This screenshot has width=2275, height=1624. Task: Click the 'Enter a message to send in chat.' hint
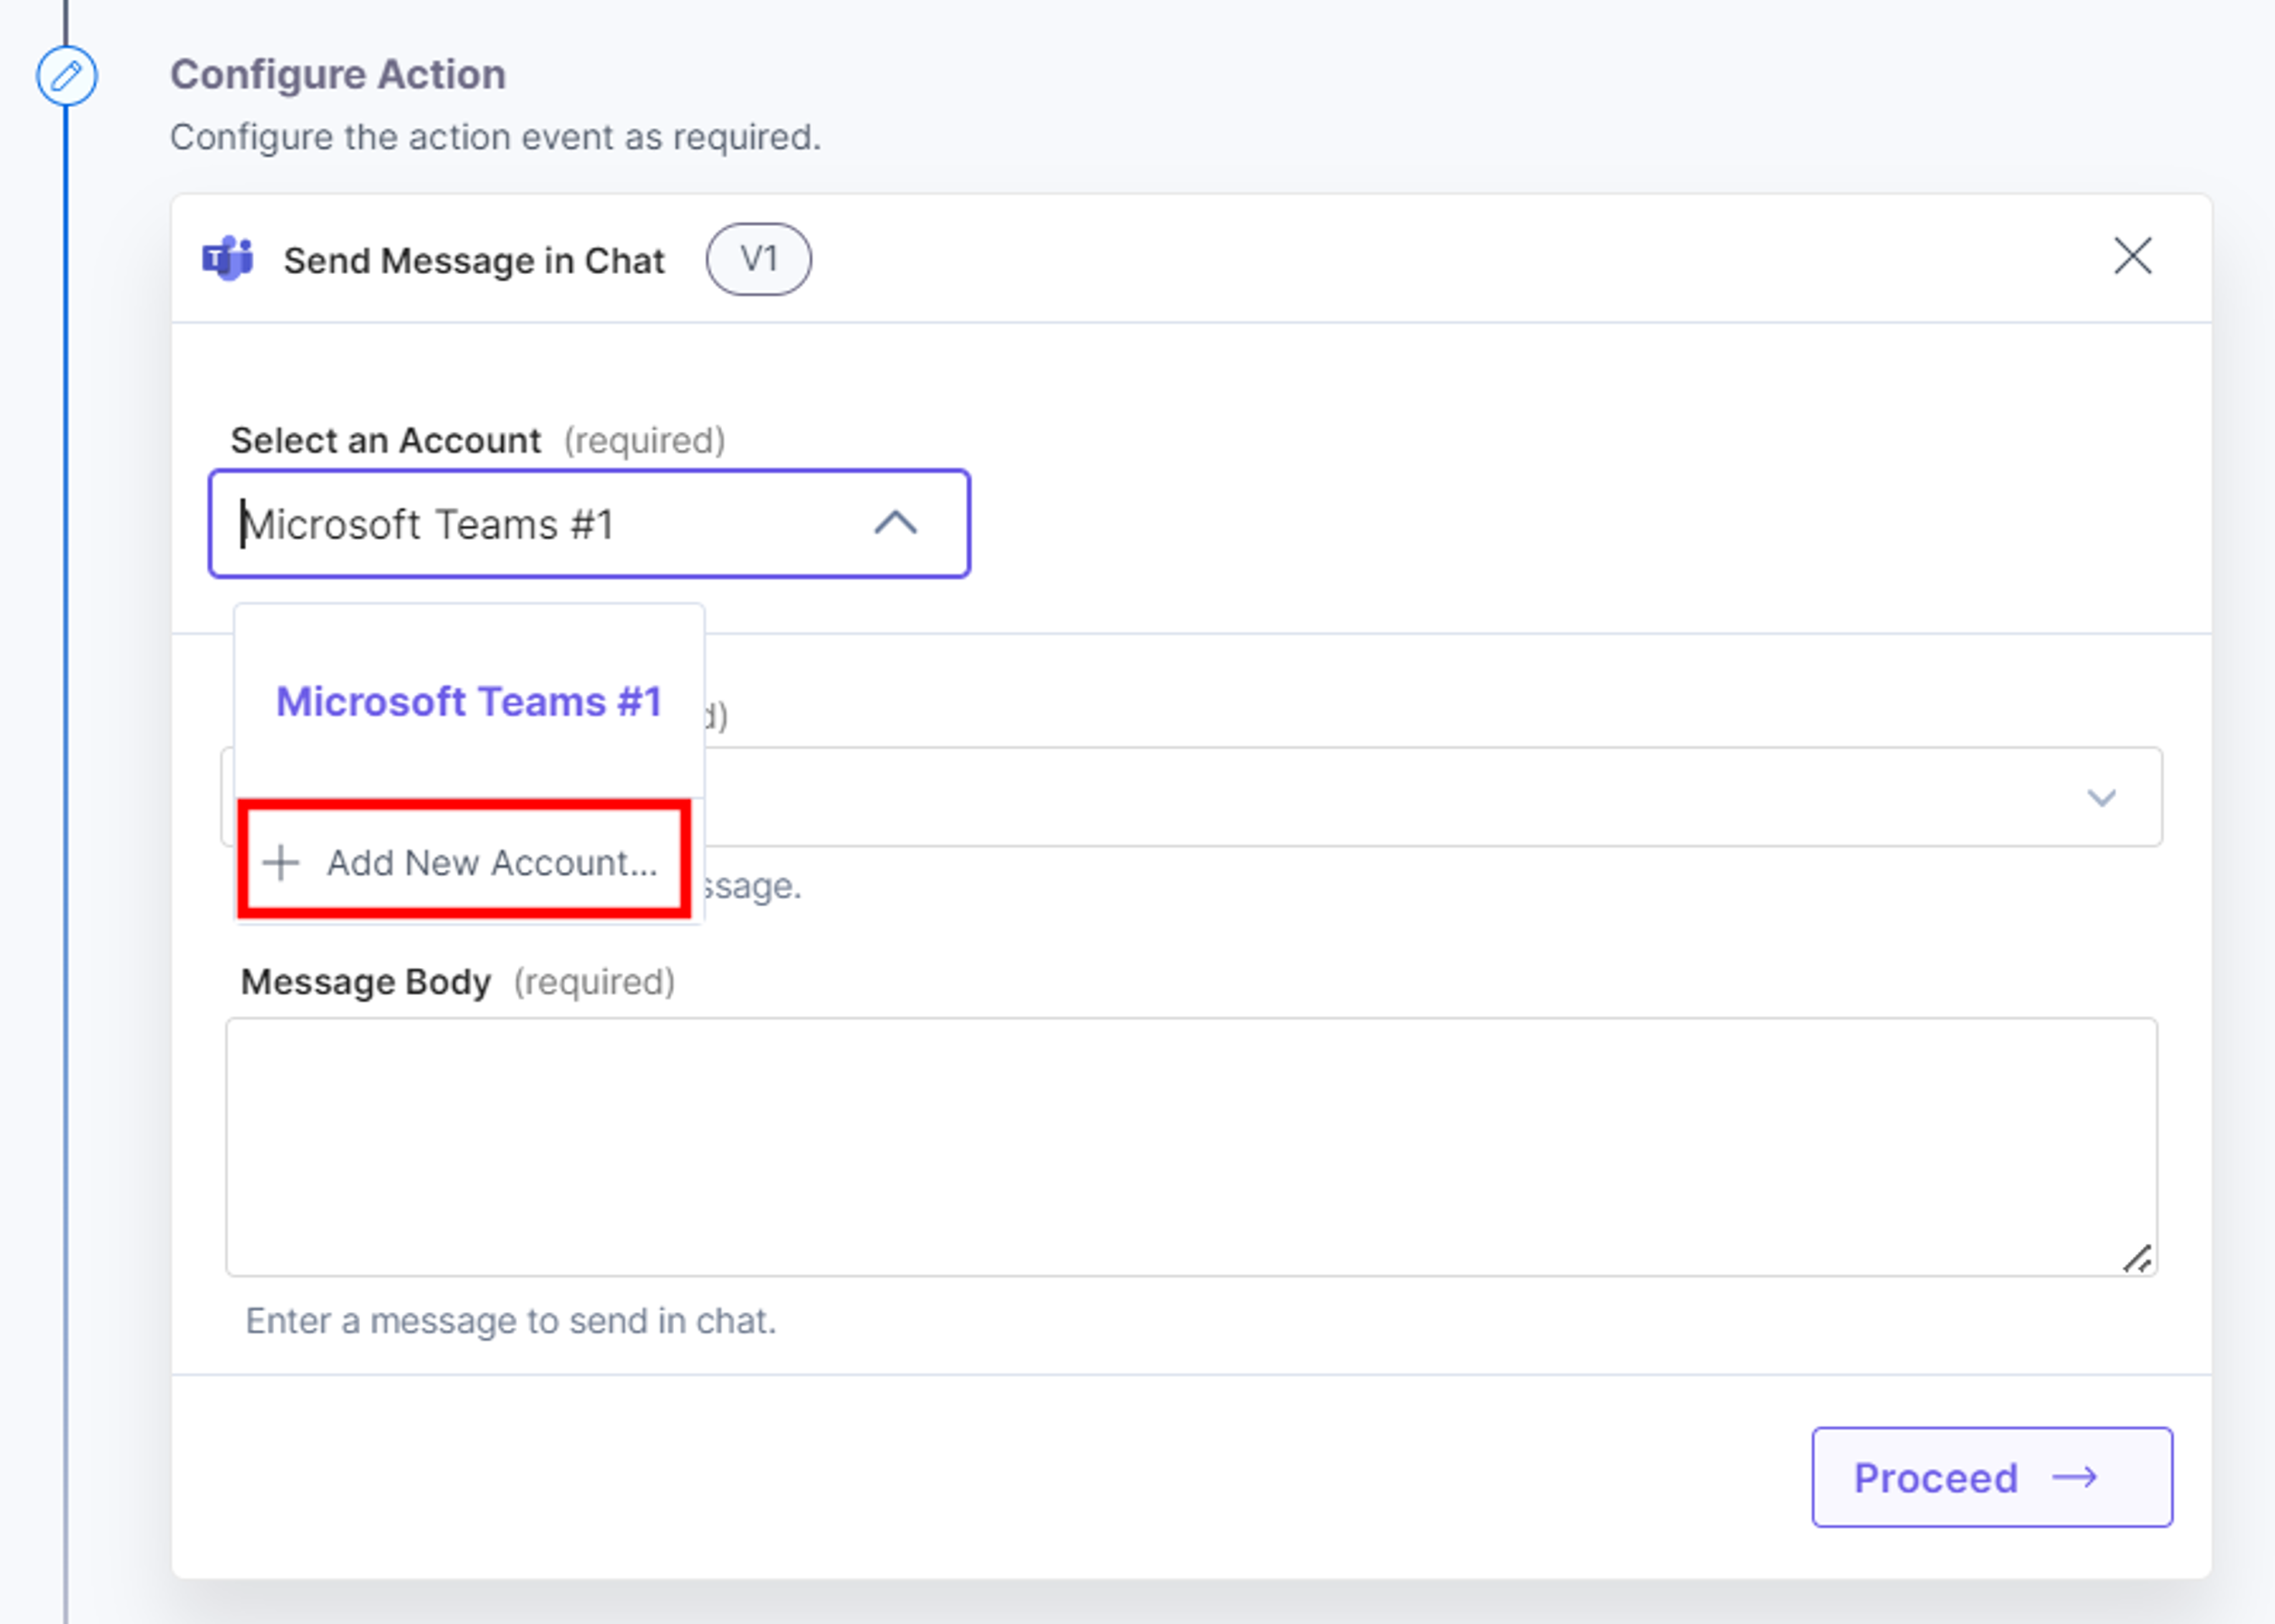[x=511, y=1321]
